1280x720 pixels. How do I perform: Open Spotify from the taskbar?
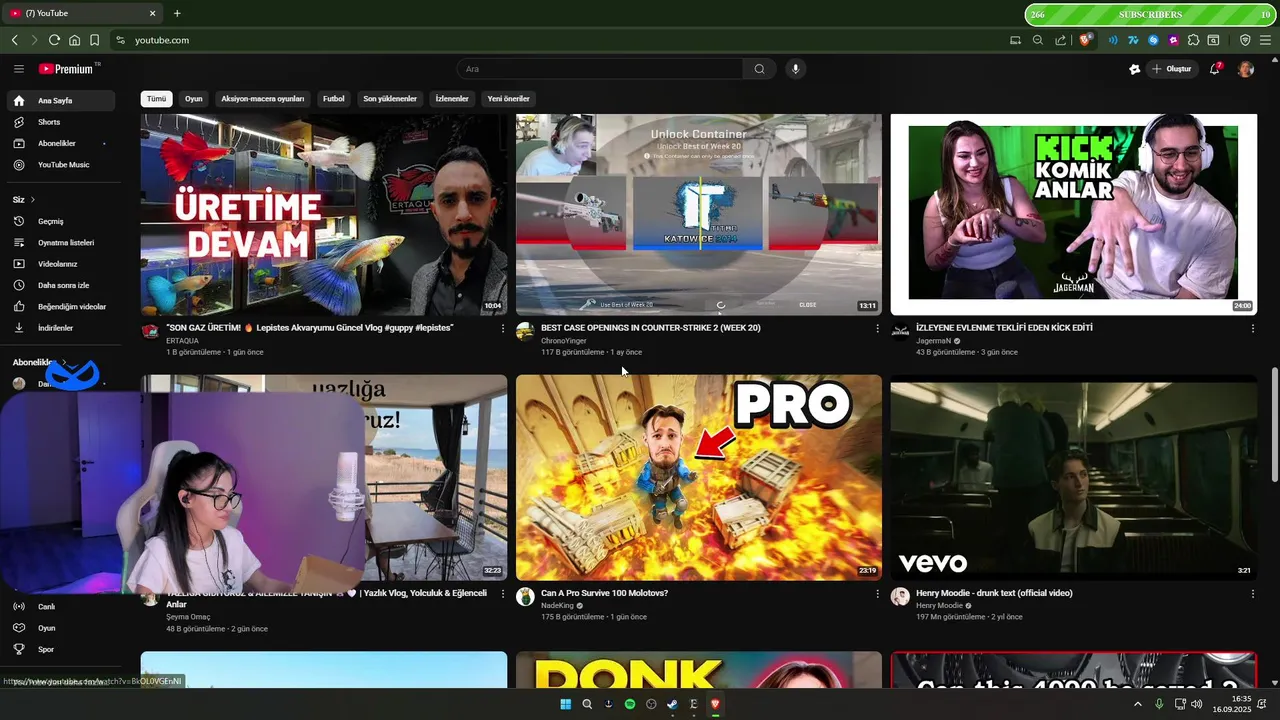pyautogui.click(x=629, y=704)
